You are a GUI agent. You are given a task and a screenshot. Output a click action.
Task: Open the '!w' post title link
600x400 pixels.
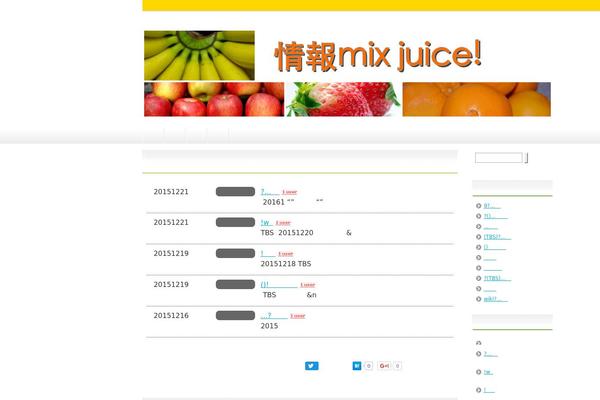[x=267, y=222]
